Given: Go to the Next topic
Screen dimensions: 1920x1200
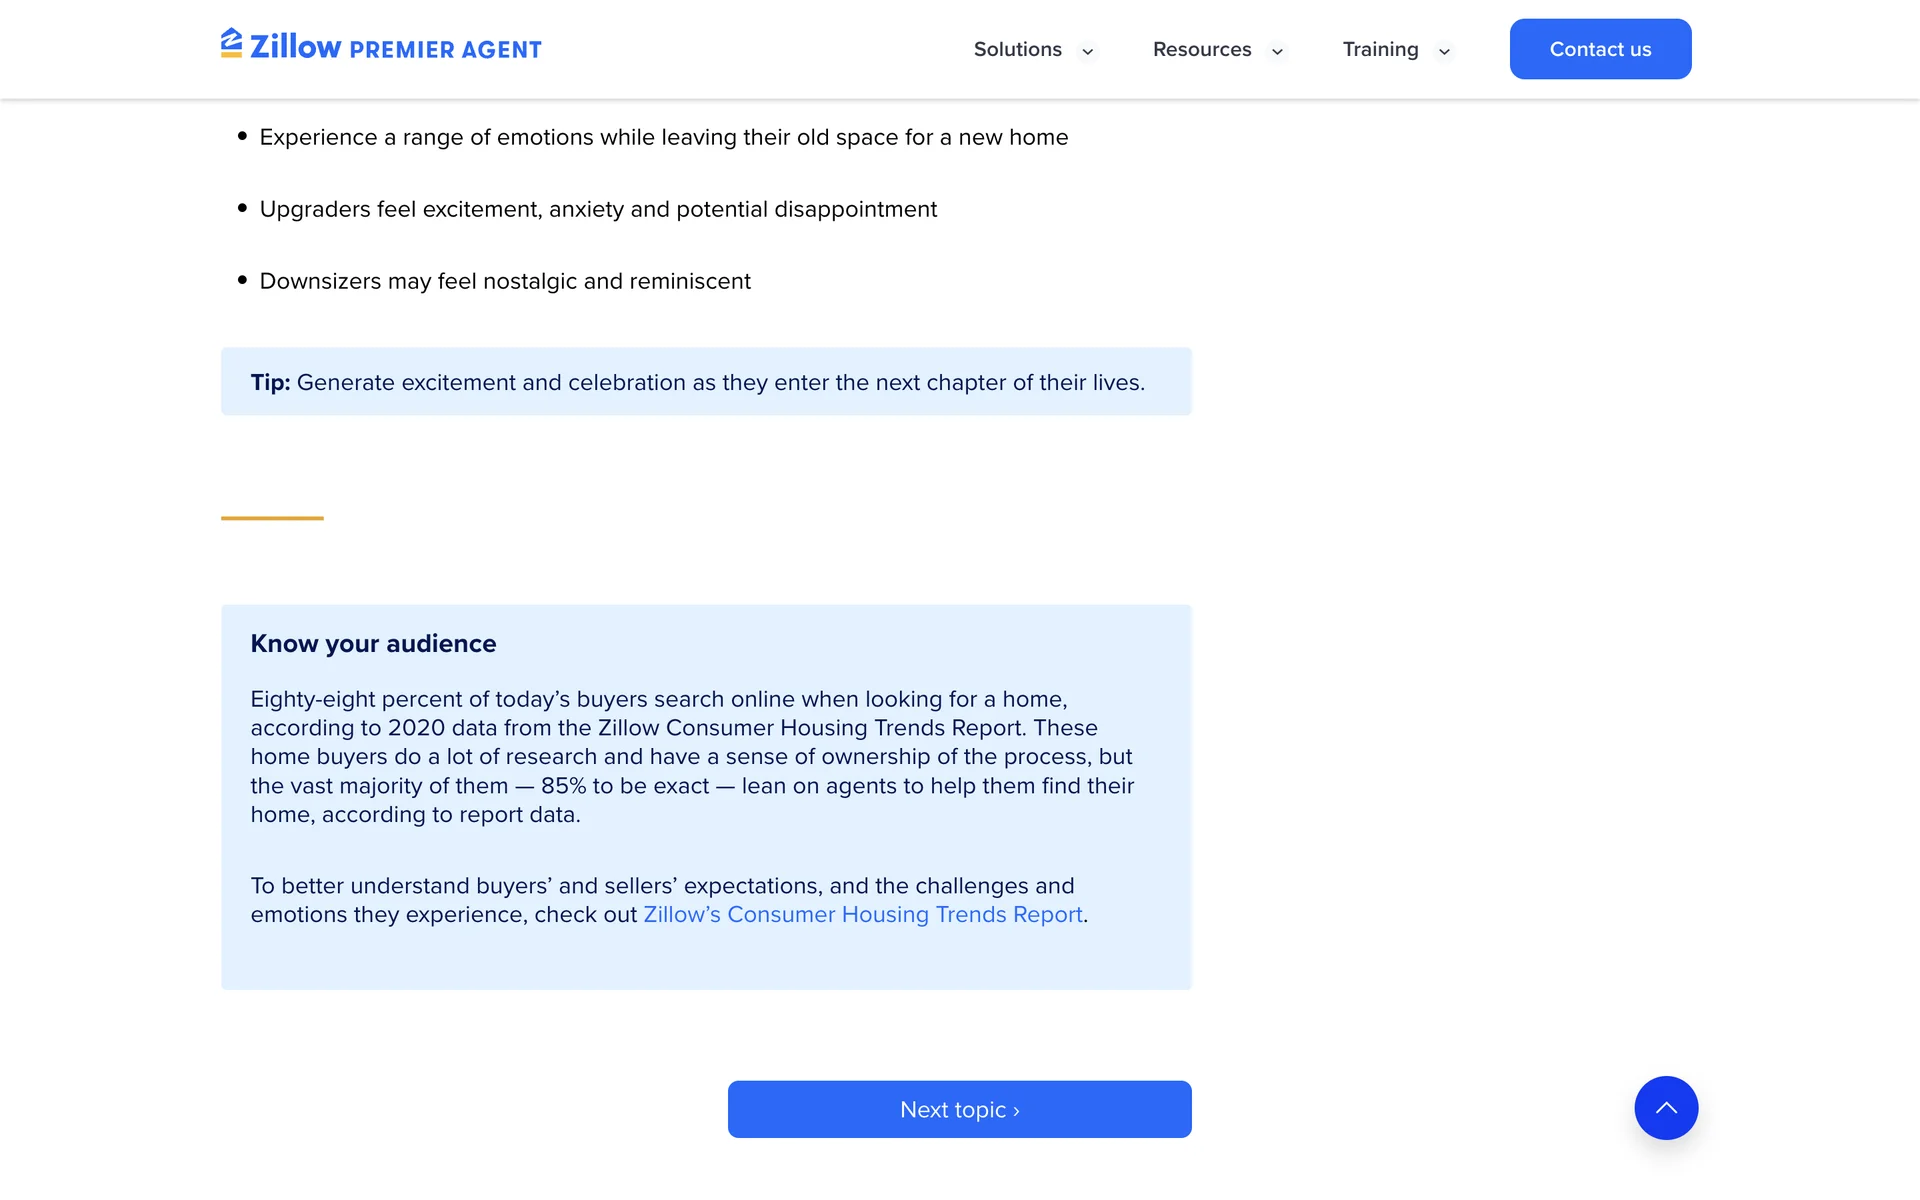Looking at the screenshot, I should coord(959,1109).
